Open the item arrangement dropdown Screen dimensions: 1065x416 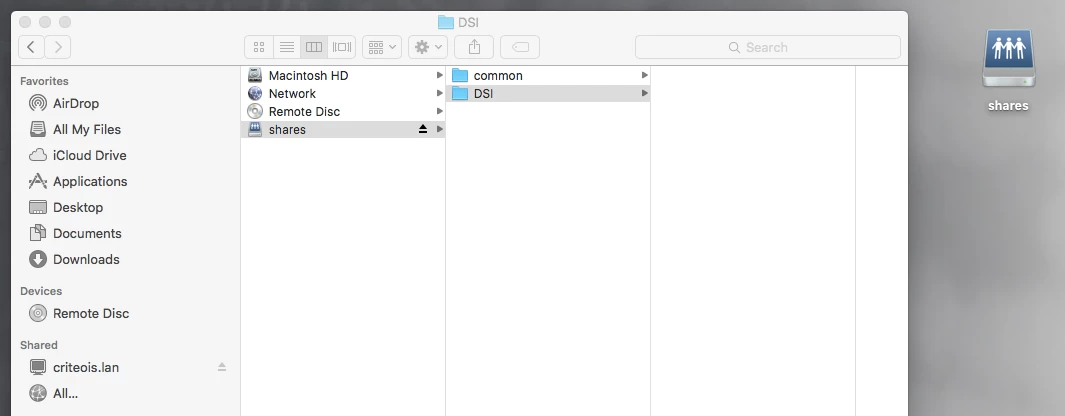382,47
